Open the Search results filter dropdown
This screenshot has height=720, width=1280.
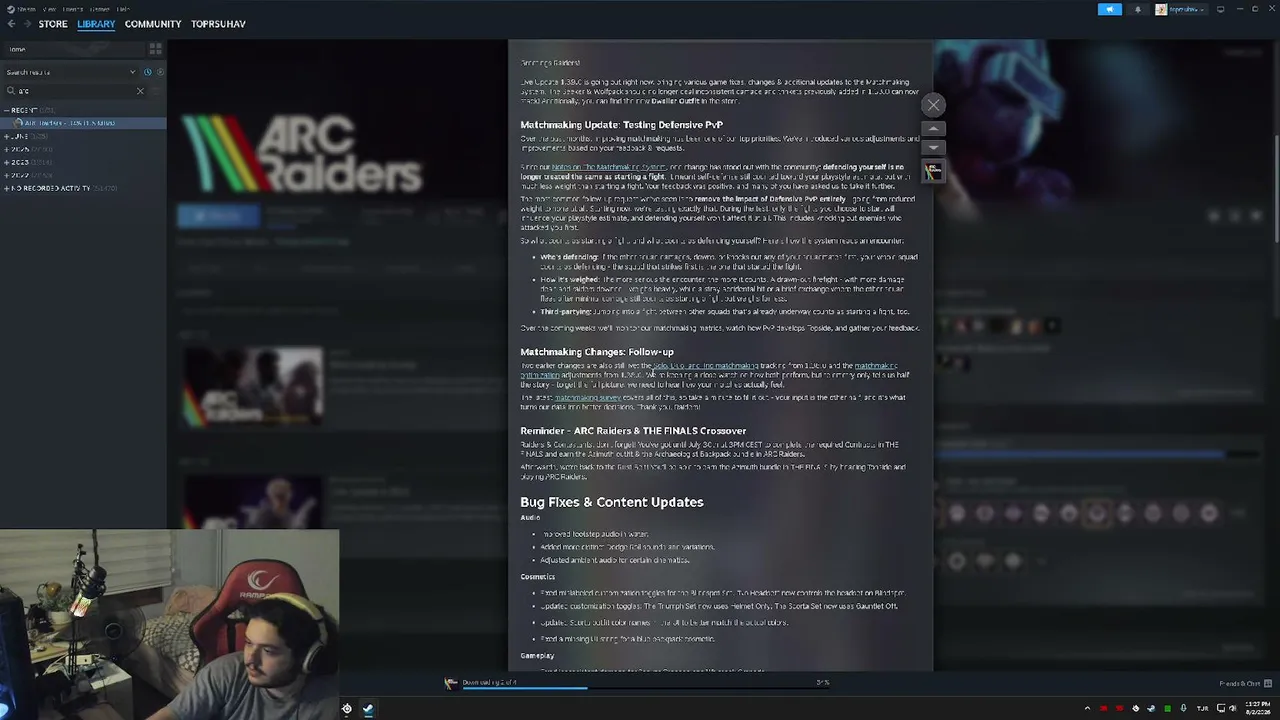pyautogui.click(x=70, y=72)
